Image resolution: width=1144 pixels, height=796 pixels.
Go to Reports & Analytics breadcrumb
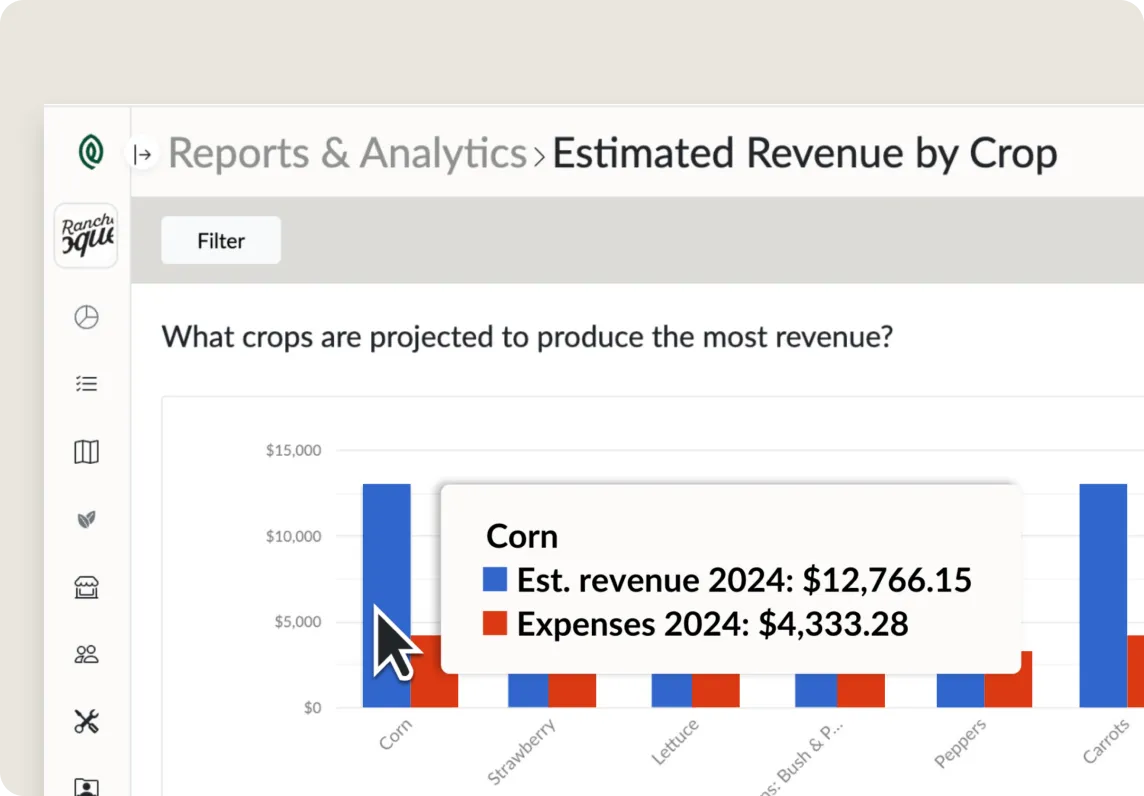(x=347, y=154)
